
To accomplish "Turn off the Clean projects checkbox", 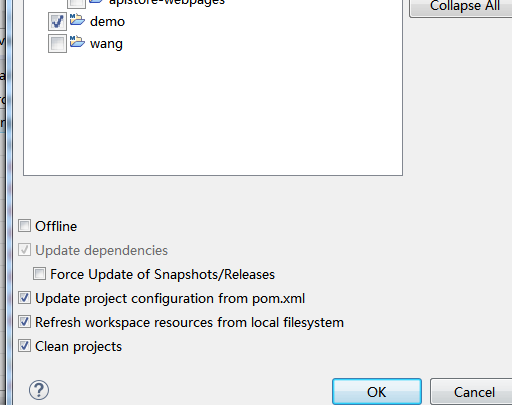I will 24,346.
